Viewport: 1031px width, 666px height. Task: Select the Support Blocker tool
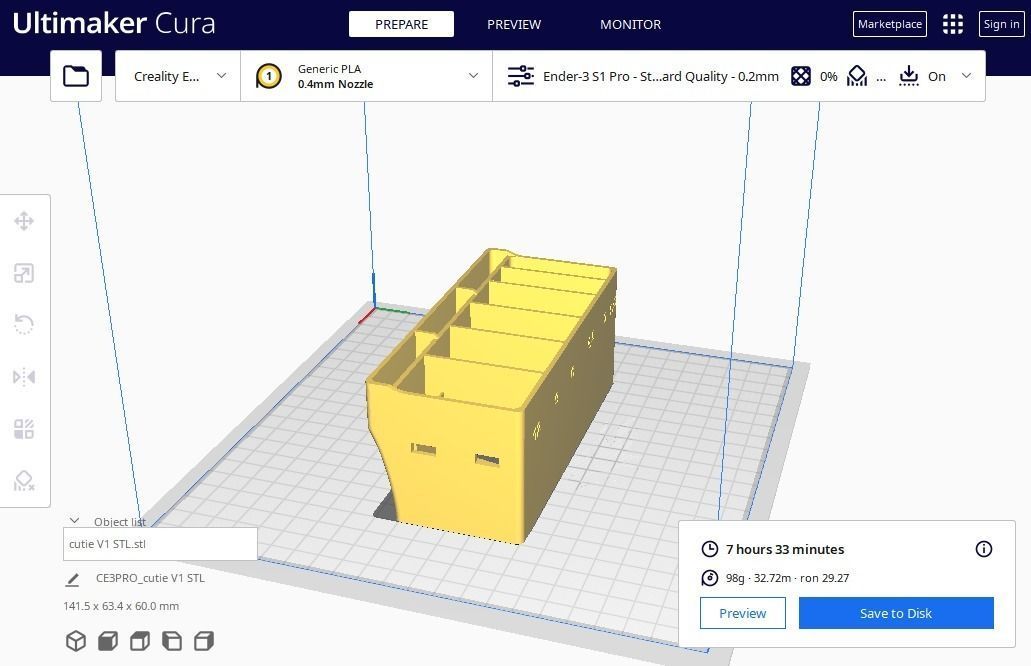coord(24,481)
